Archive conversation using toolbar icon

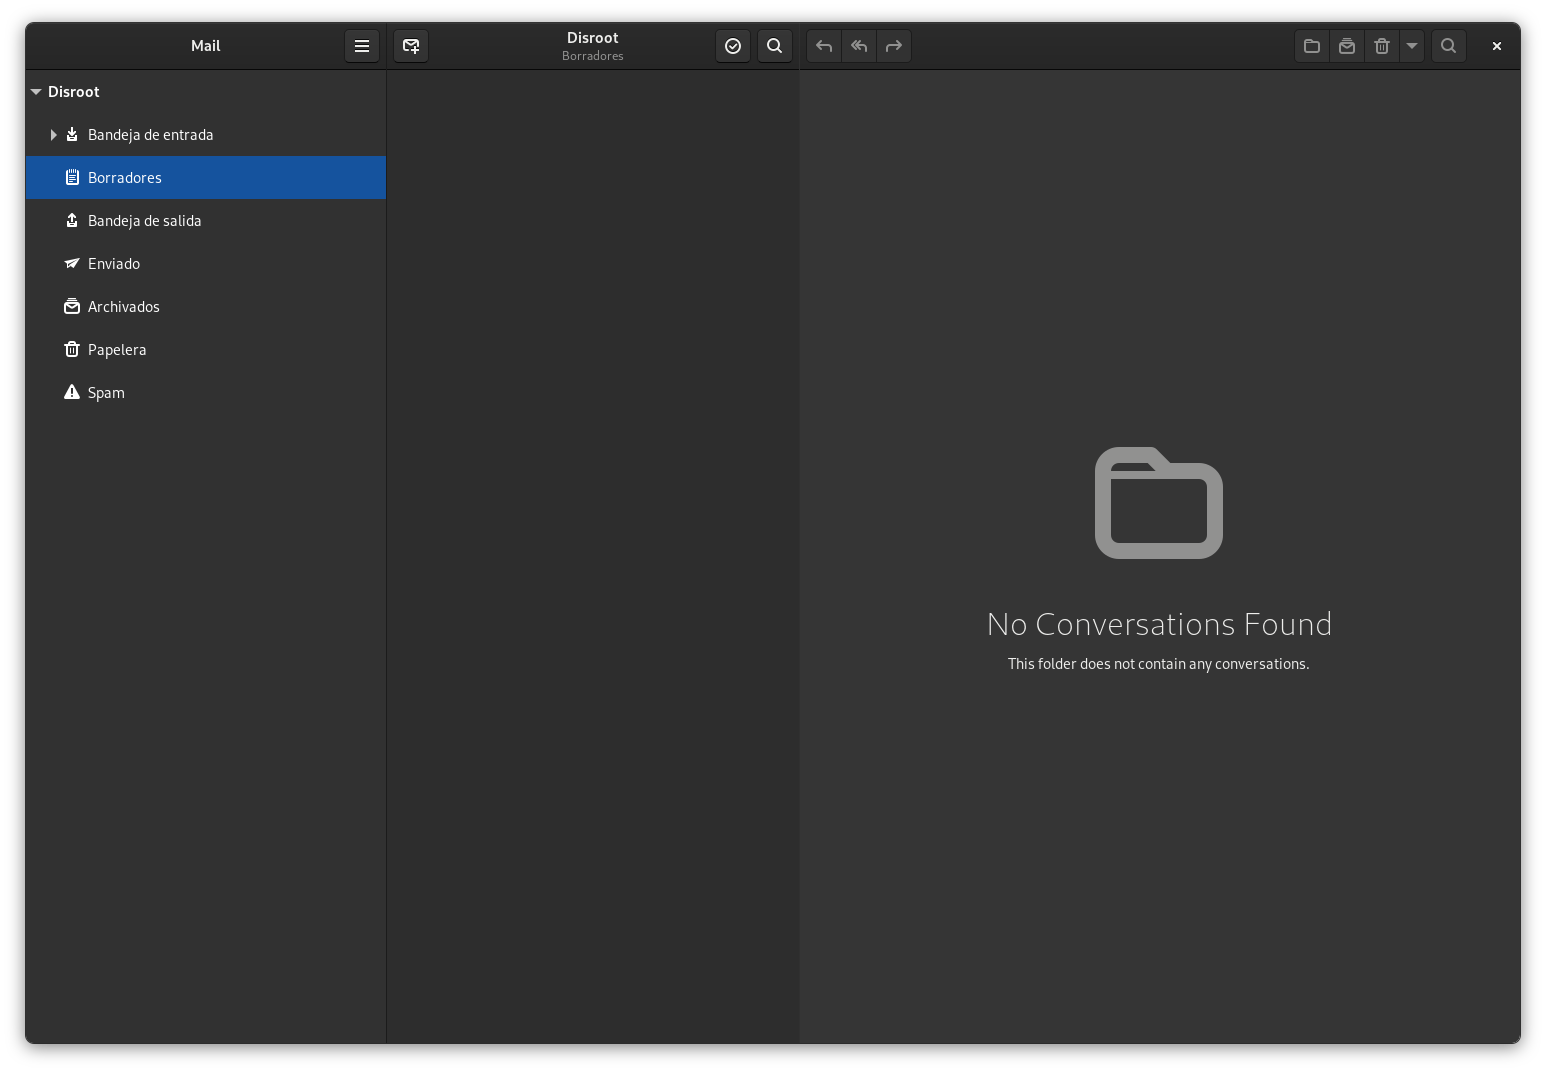coord(1347,46)
